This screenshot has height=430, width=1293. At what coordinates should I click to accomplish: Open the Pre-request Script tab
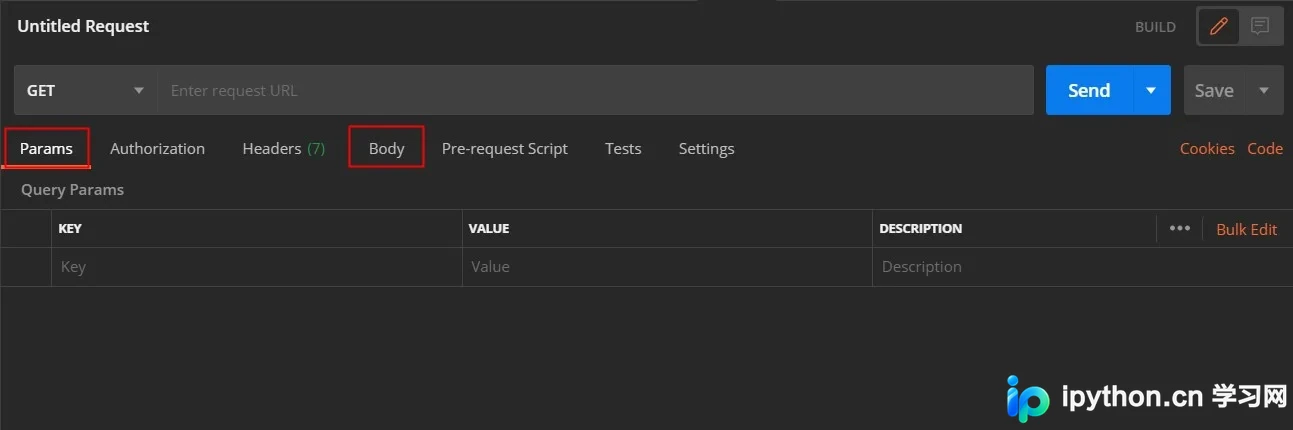tap(504, 148)
